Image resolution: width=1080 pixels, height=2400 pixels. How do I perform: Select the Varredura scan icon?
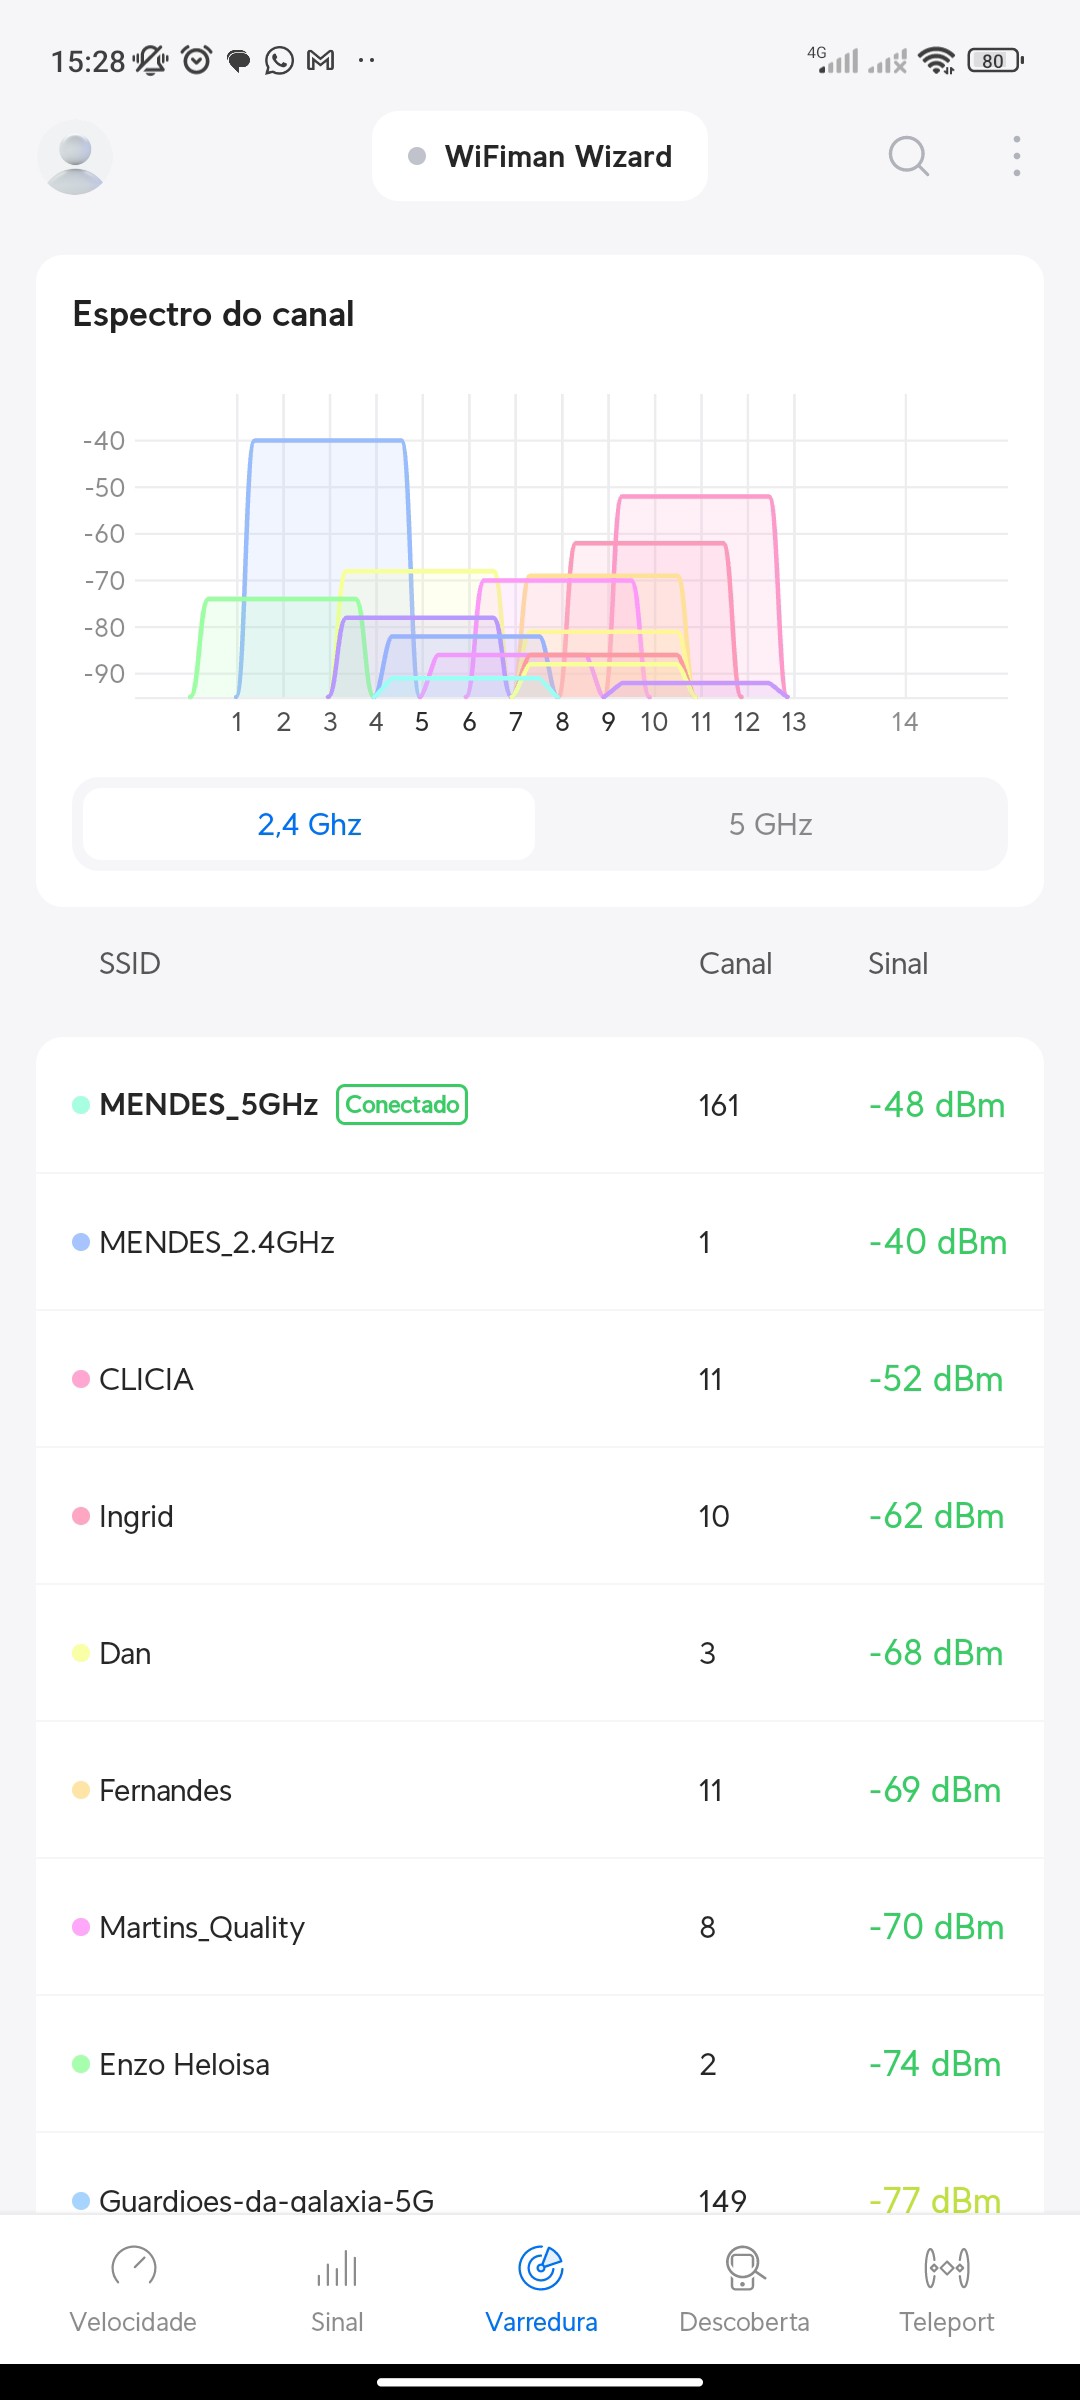(x=541, y=2268)
